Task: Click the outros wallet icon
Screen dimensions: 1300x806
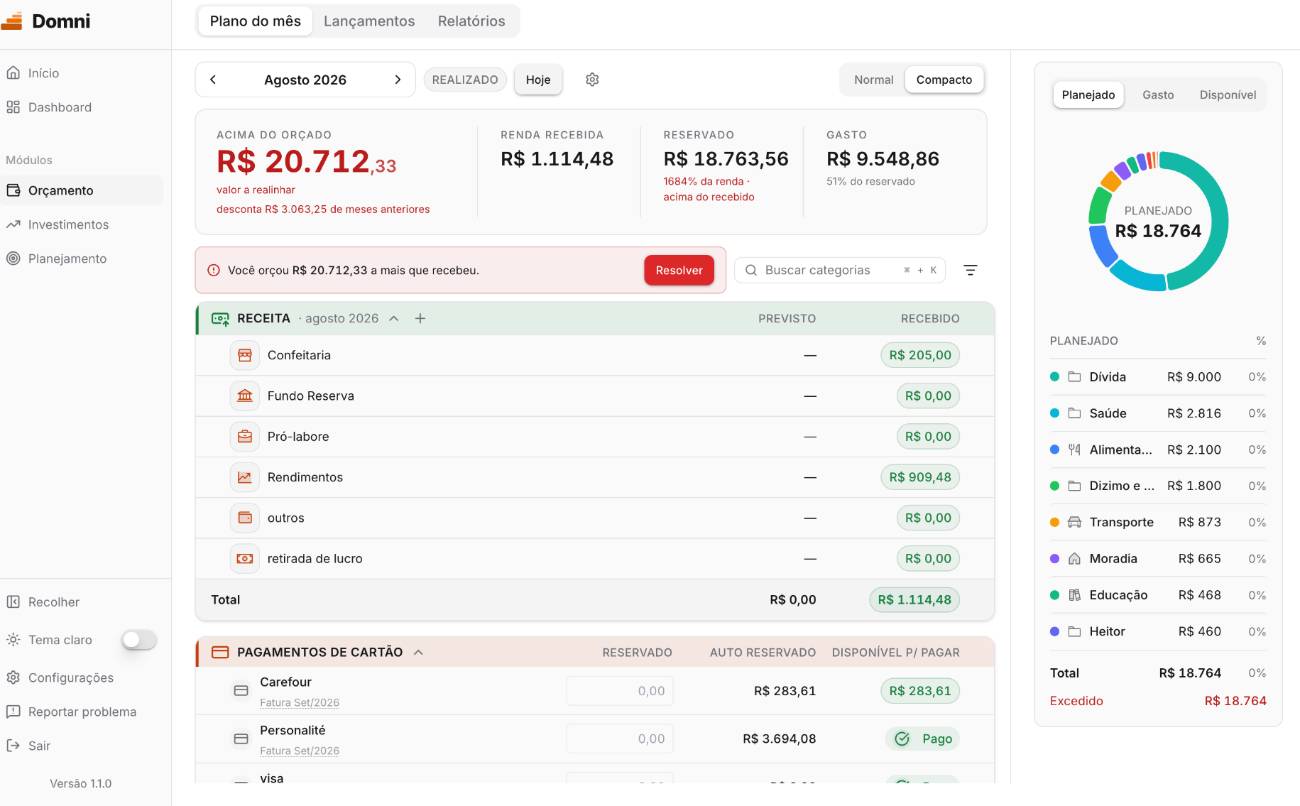Action: click(x=245, y=518)
